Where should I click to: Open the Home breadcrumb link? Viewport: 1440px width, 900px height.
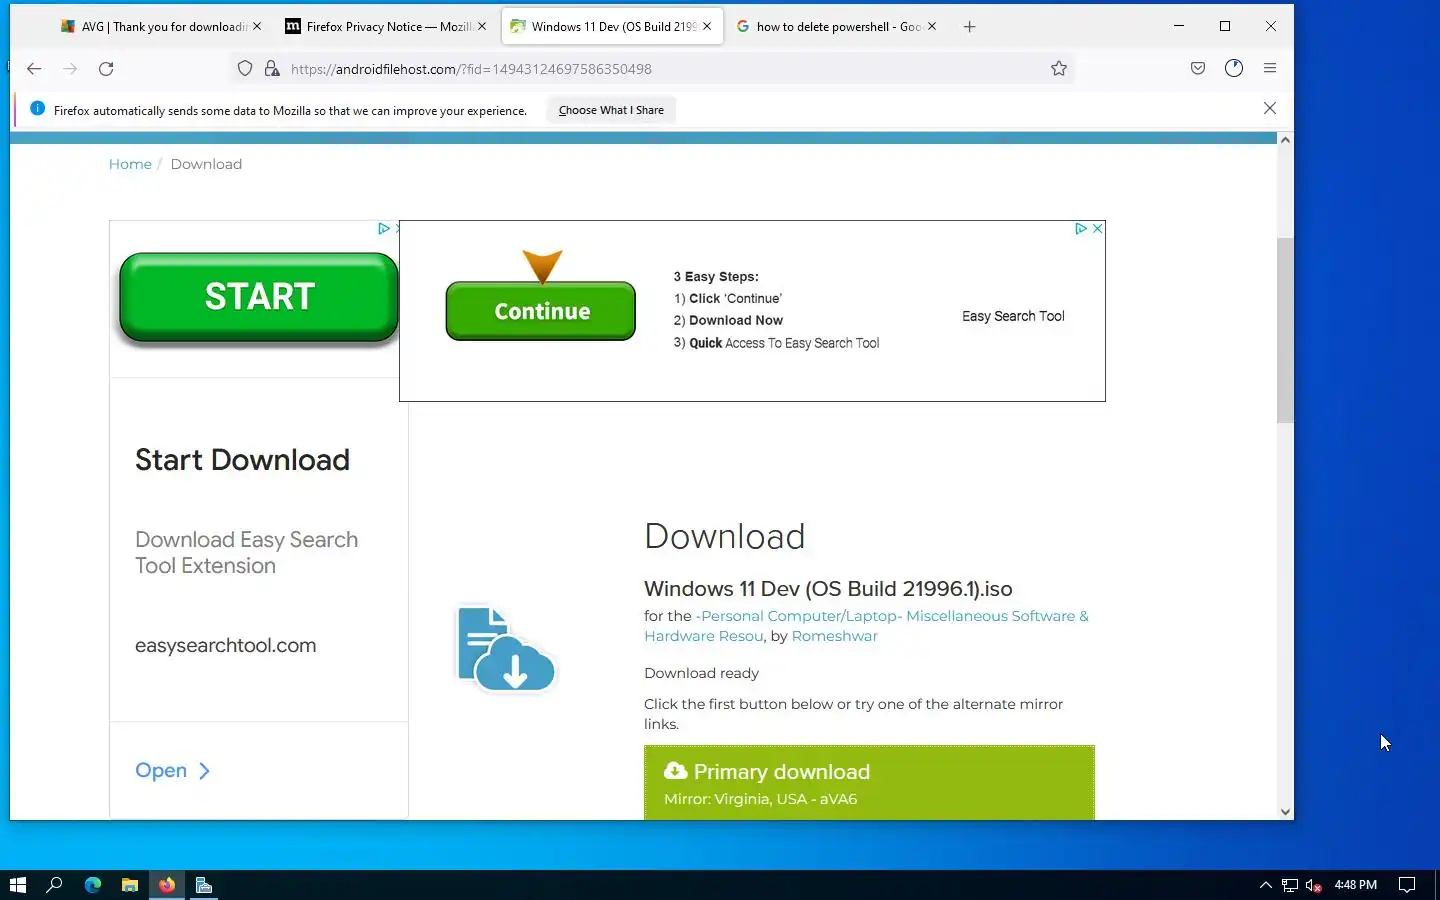(130, 164)
